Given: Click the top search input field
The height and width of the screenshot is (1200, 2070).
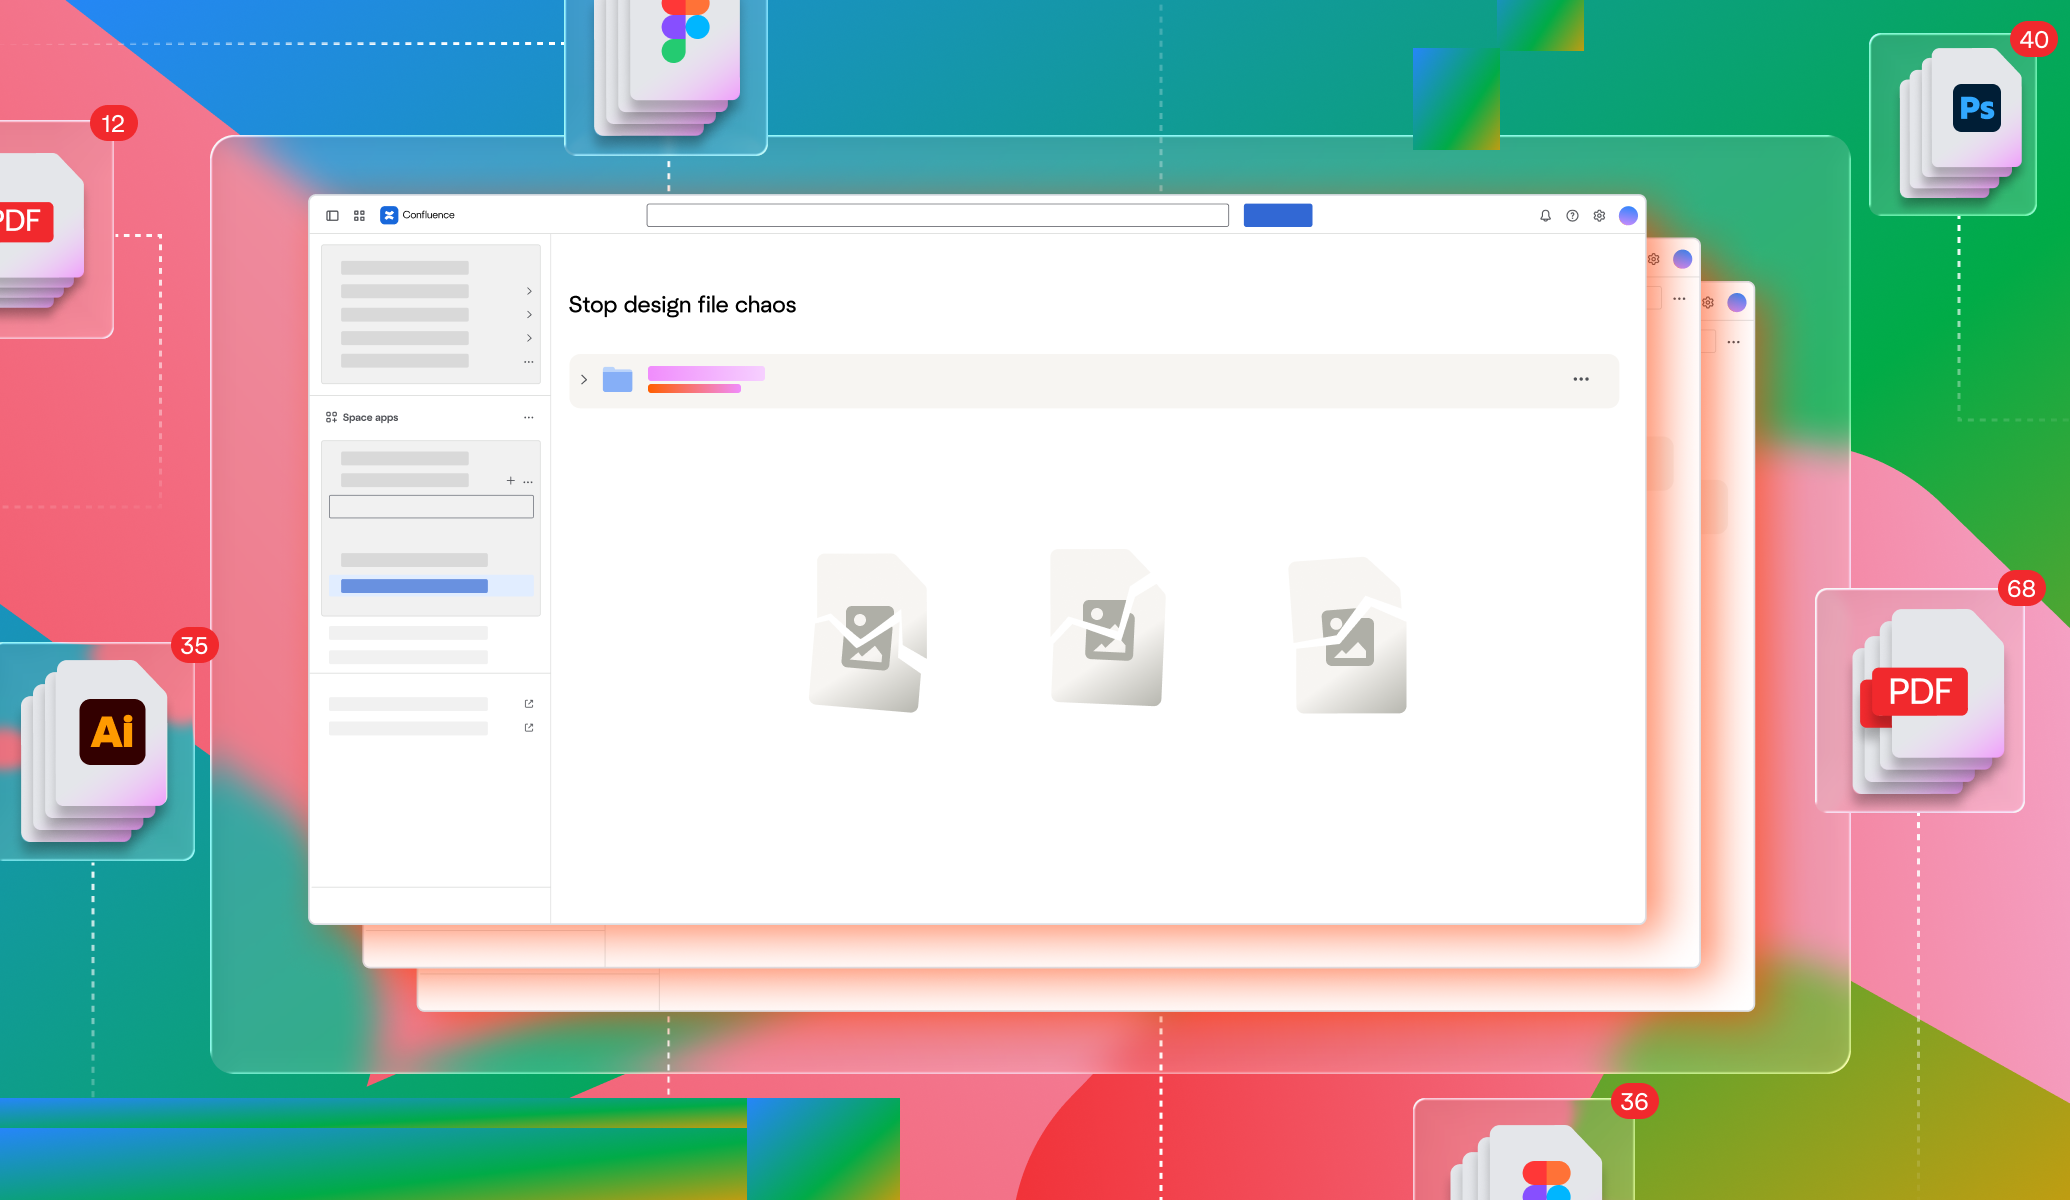Looking at the screenshot, I should click(x=937, y=215).
